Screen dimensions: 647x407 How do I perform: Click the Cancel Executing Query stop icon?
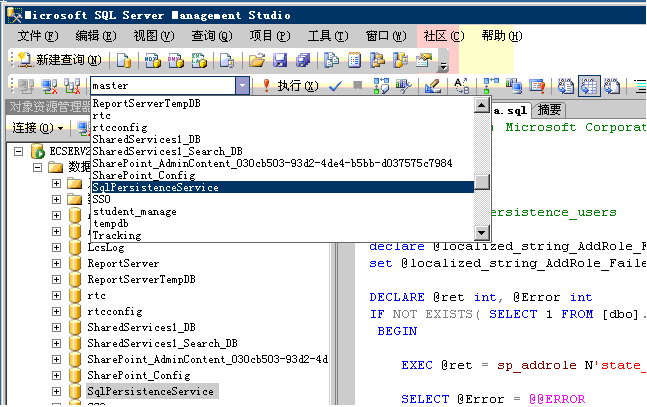point(358,85)
